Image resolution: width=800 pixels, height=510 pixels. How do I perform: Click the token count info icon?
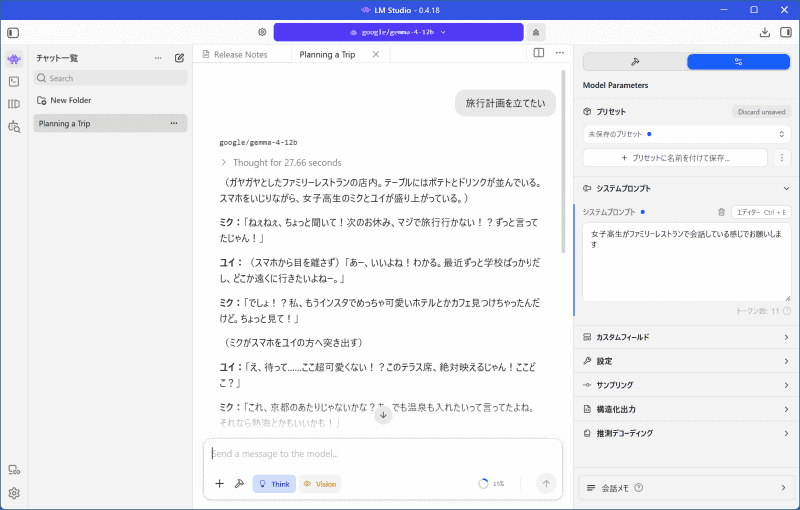[x=787, y=311]
